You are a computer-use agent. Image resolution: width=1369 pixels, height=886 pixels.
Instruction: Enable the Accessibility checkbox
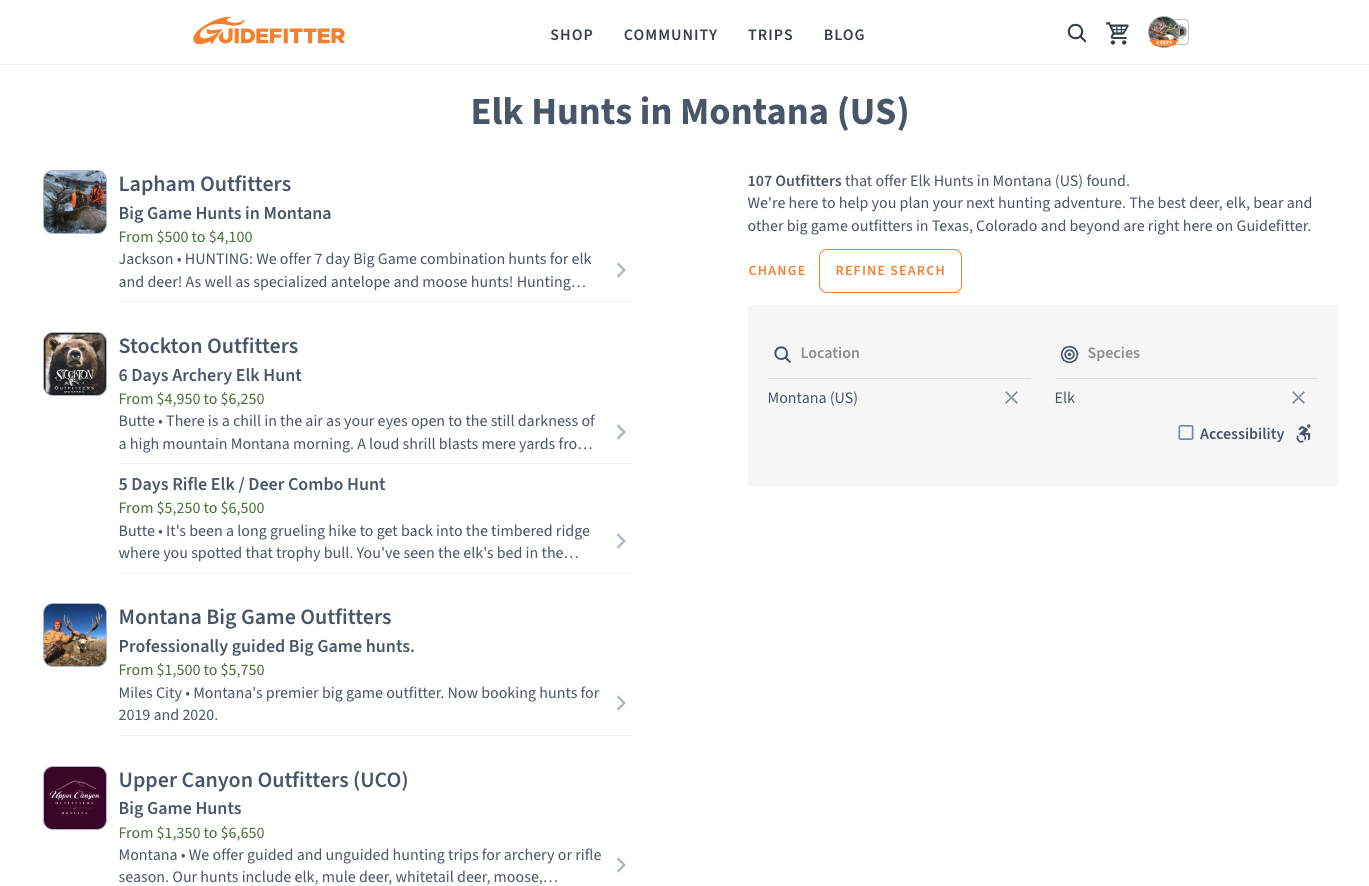(x=1185, y=432)
